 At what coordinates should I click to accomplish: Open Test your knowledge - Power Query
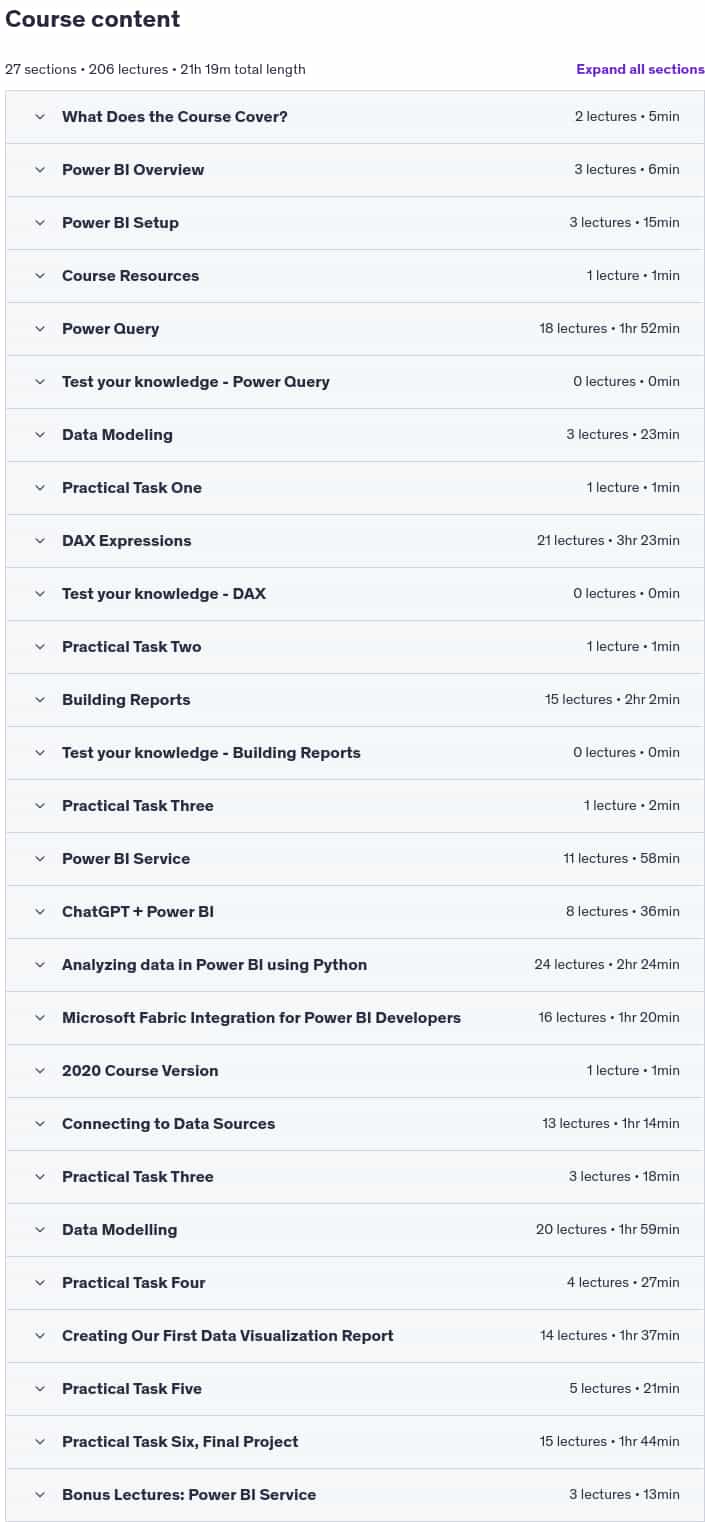pos(355,382)
